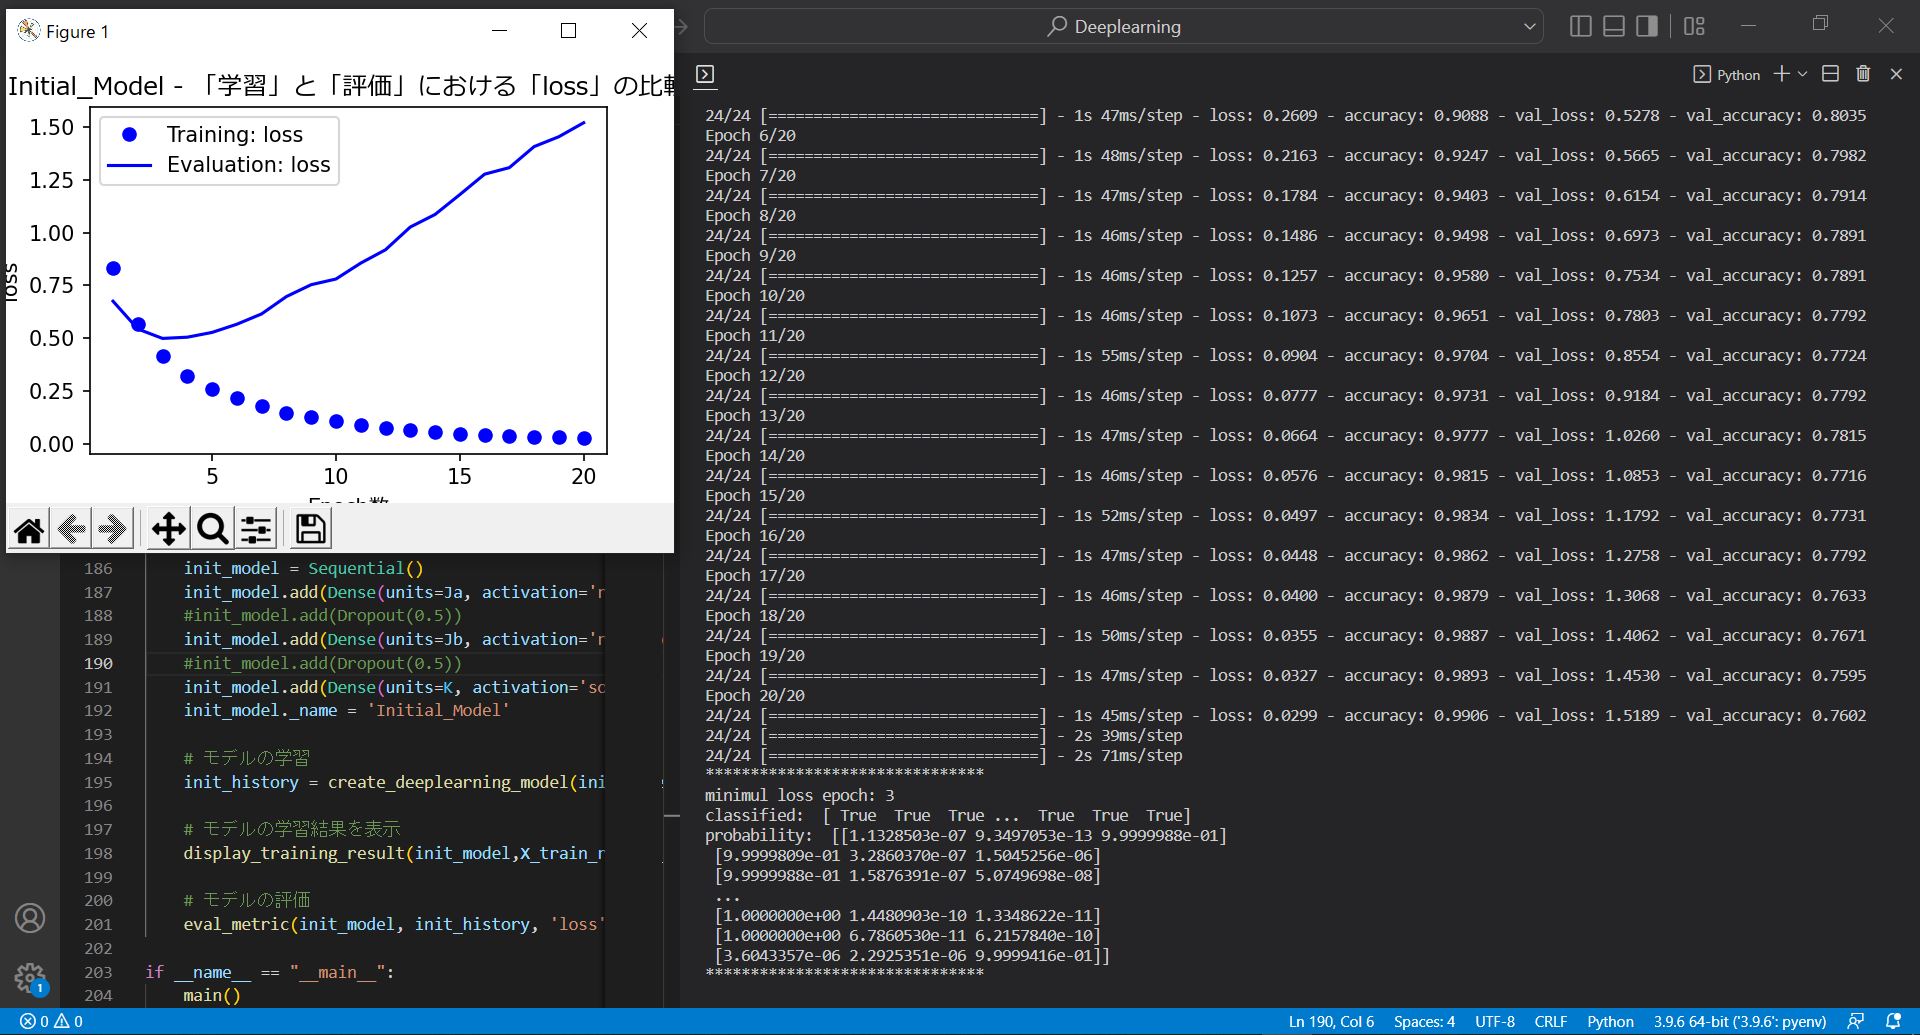Viewport: 1920px width, 1035px height.
Task: Click the Python terminal label
Action: click(x=1727, y=75)
